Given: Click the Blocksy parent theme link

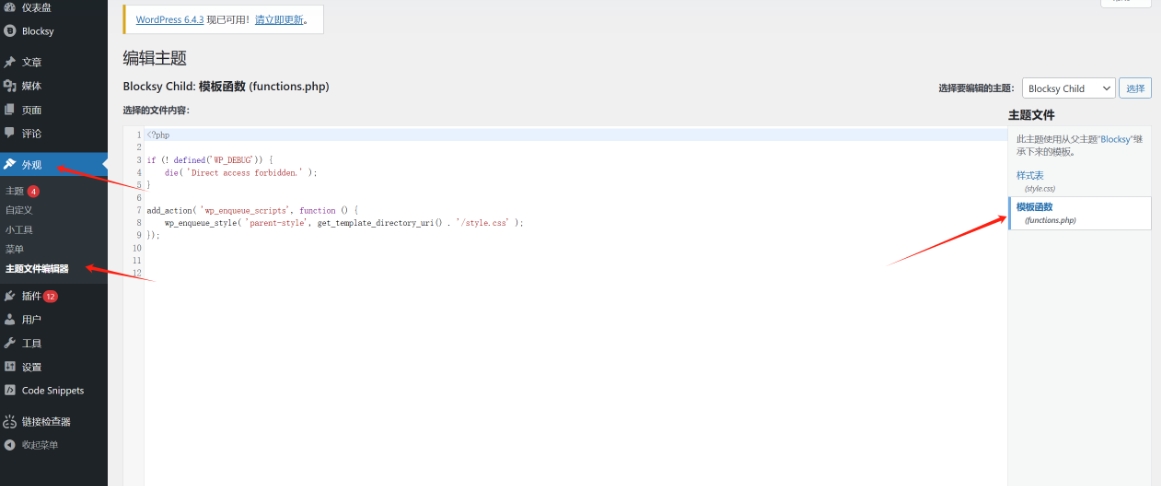Looking at the screenshot, I should tap(1116, 139).
